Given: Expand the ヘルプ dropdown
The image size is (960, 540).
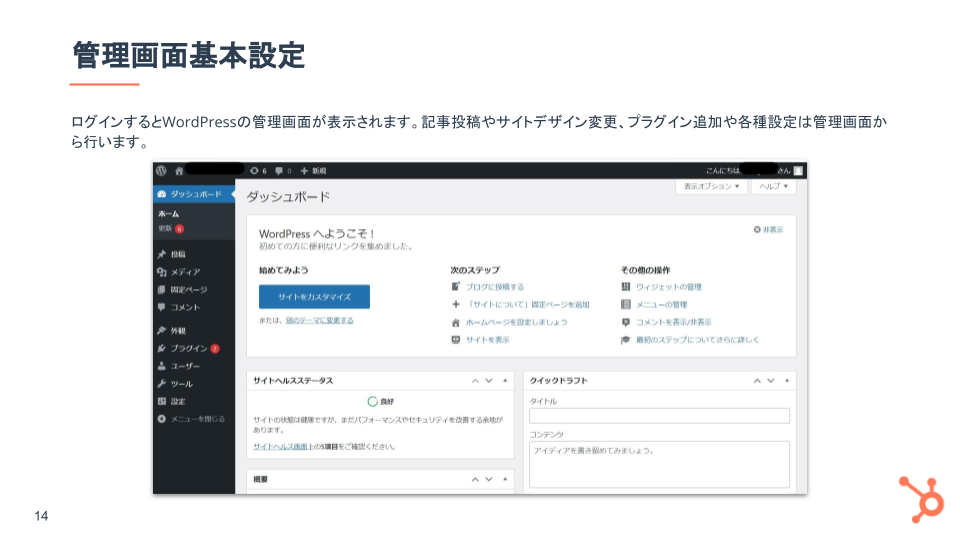Looking at the screenshot, I should click(x=774, y=186).
